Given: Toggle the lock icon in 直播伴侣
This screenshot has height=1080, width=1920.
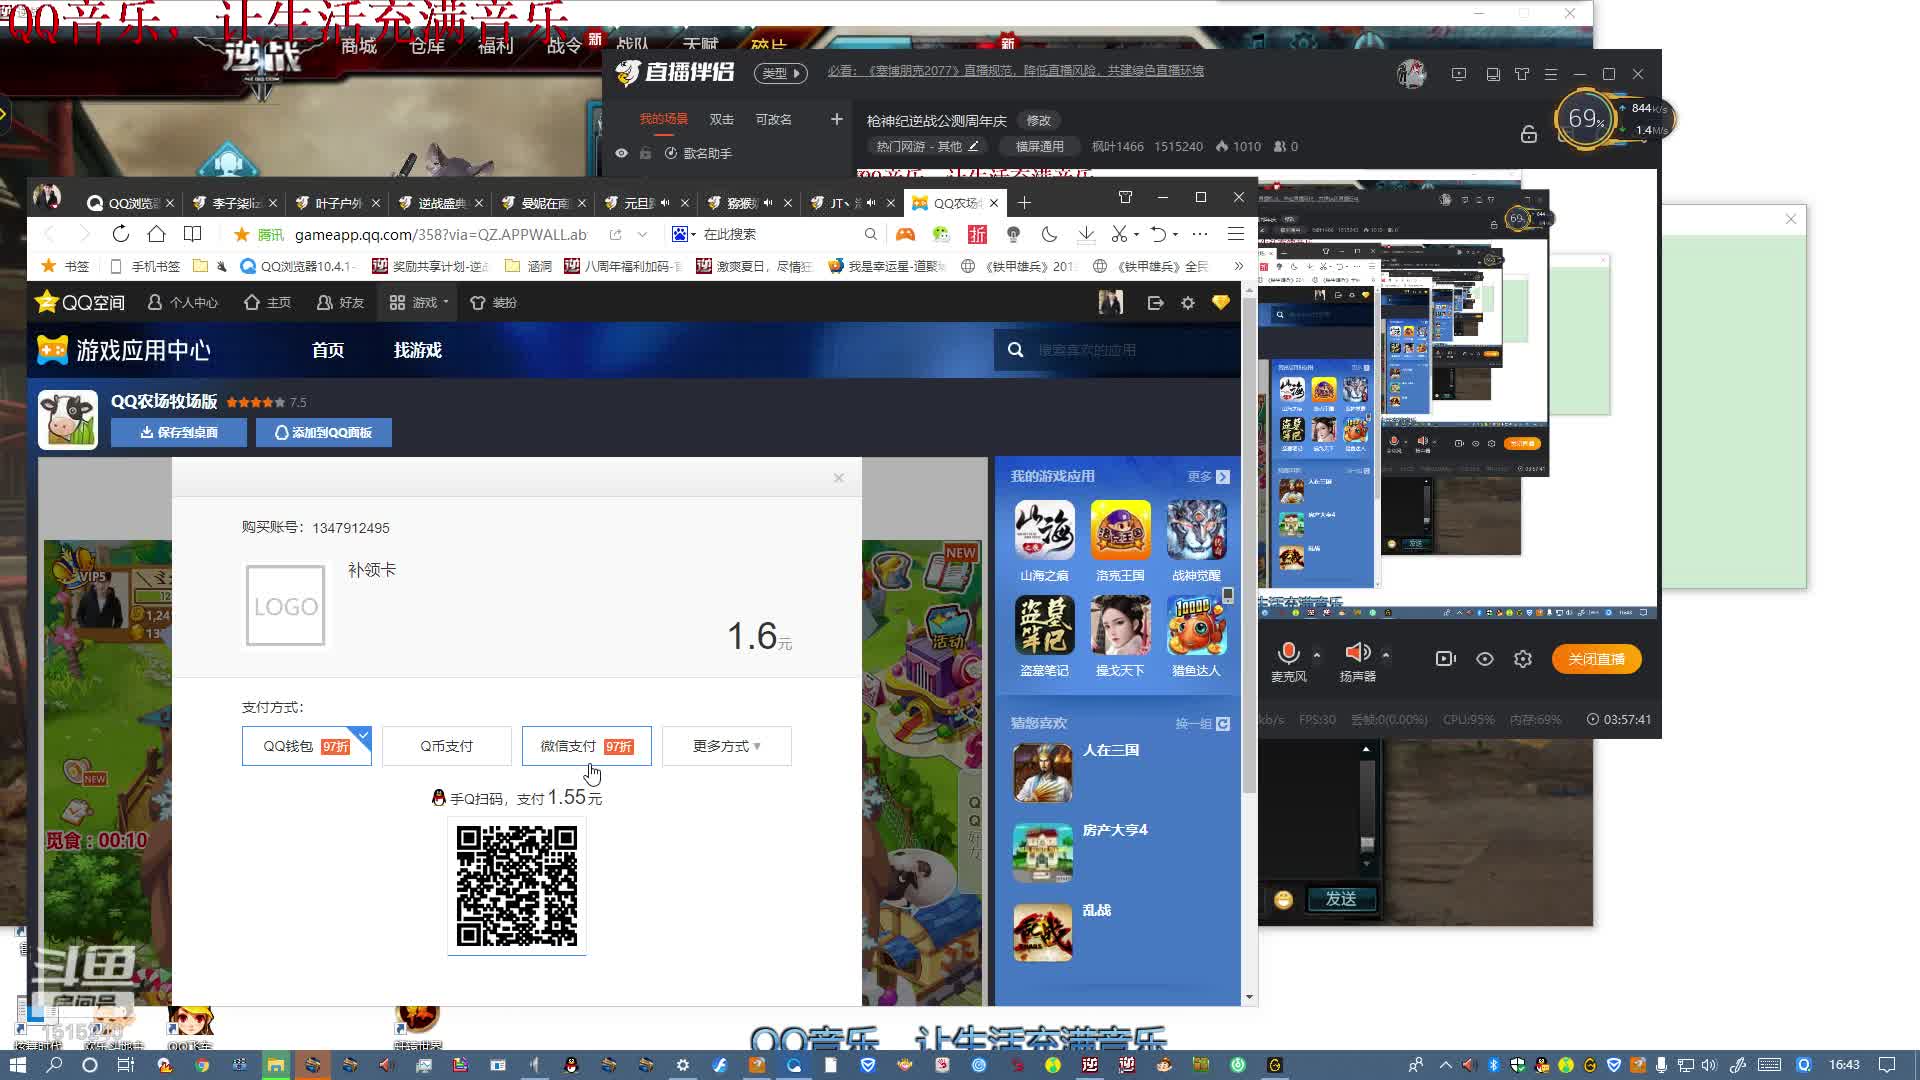Looking at the screenshot, I should [x=1529, y=134].
